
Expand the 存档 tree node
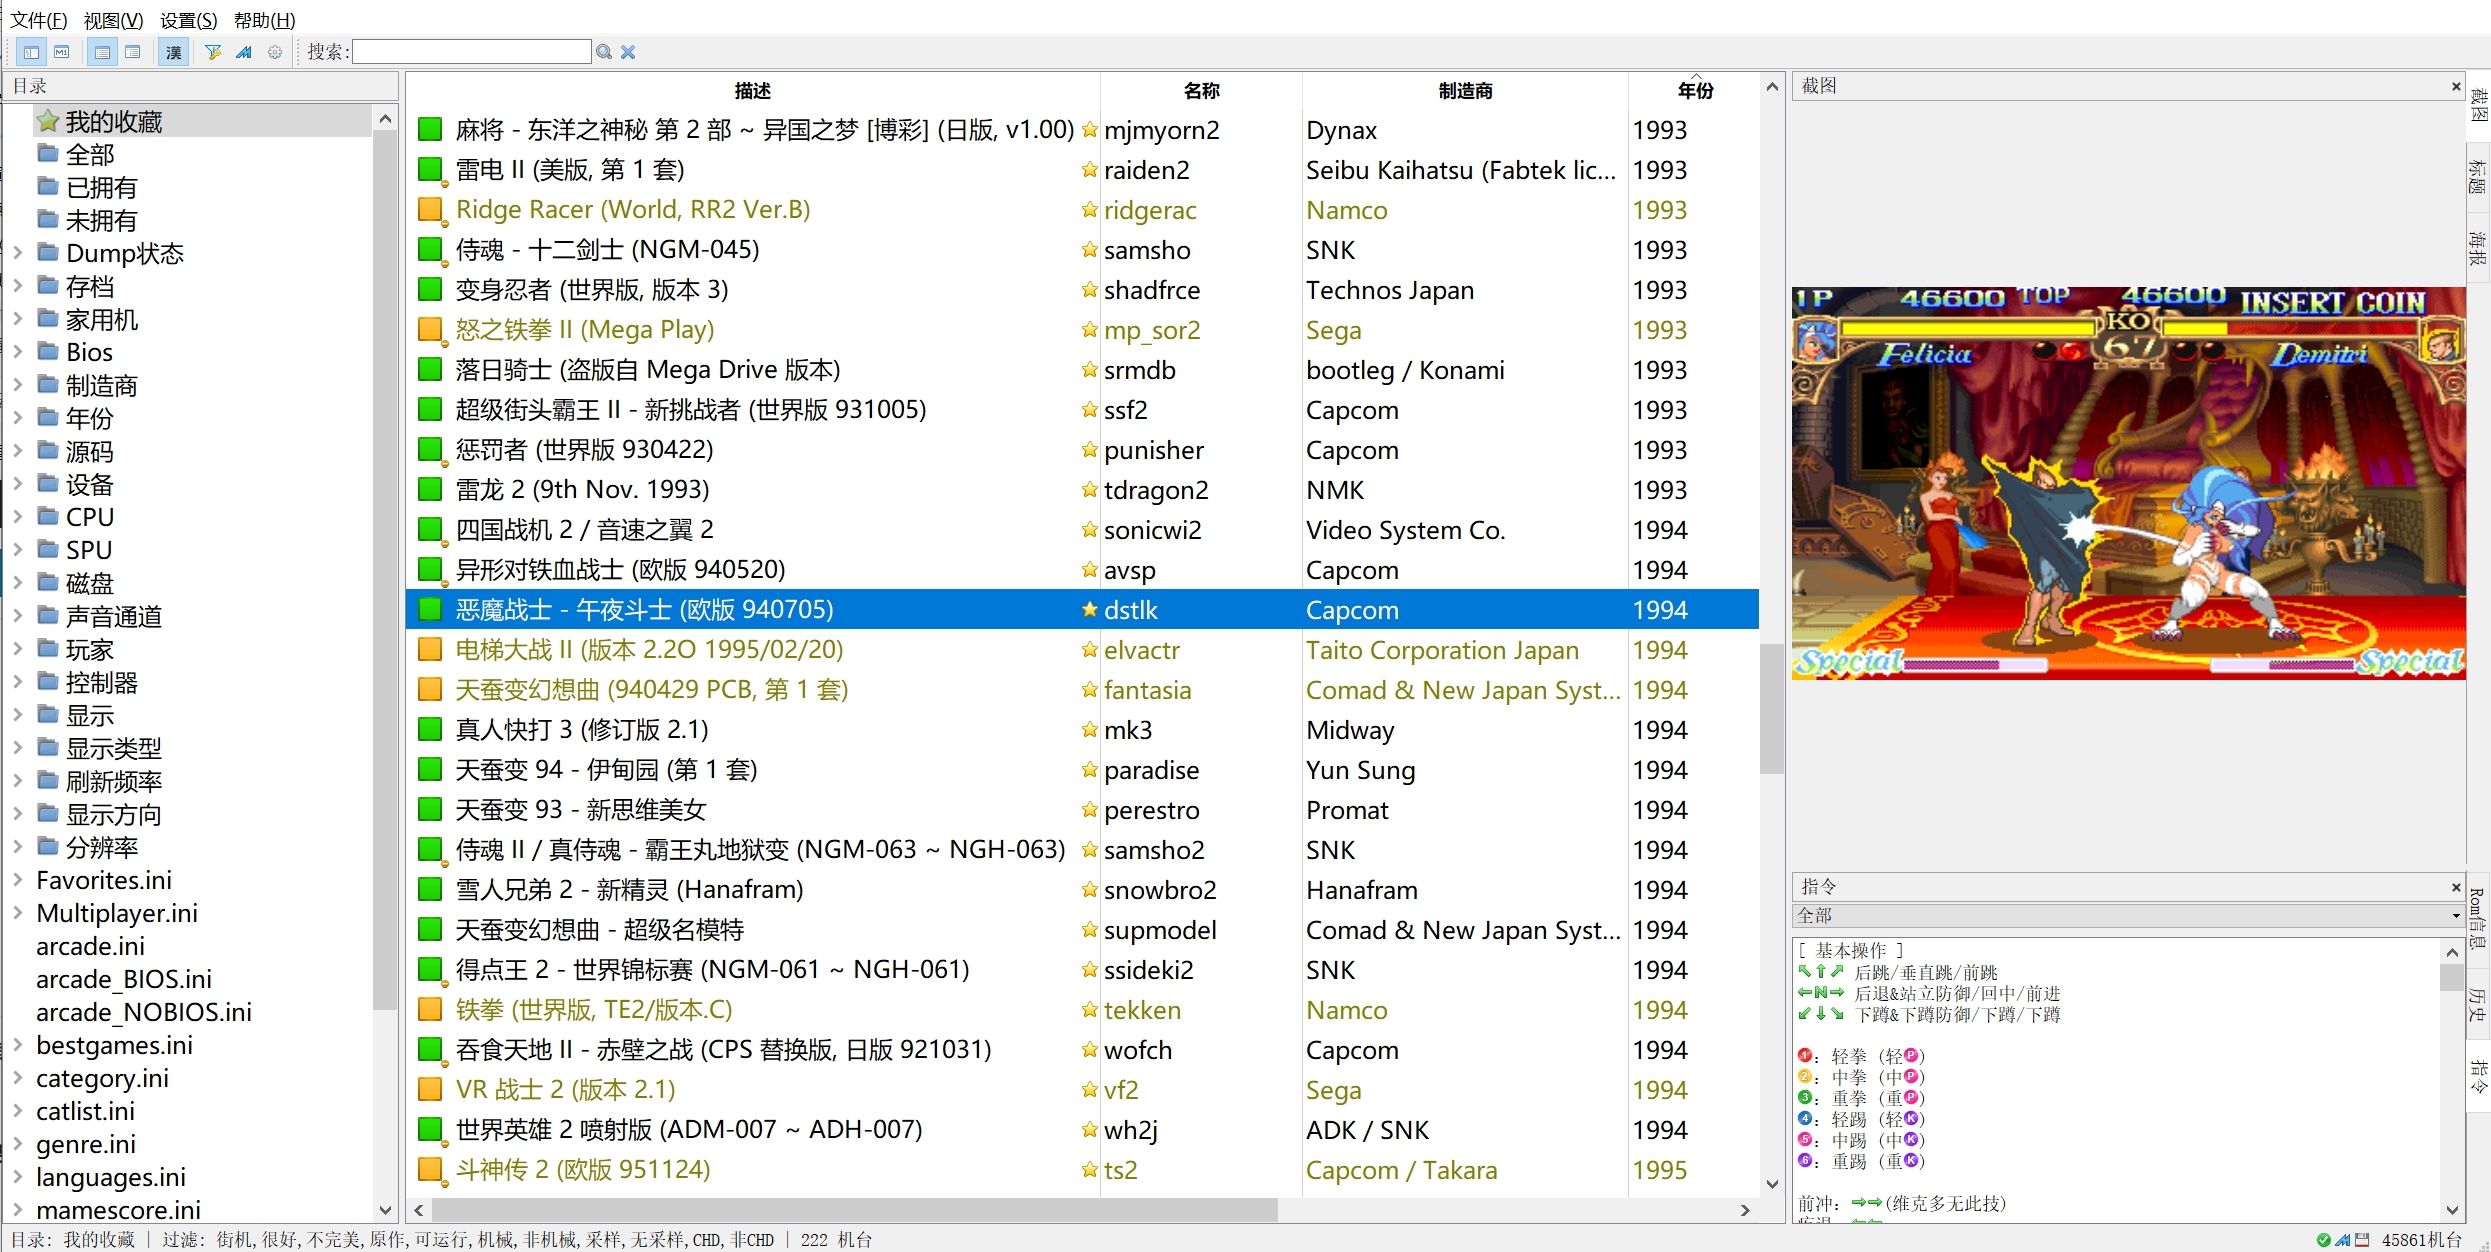click(x=17, y=287)
